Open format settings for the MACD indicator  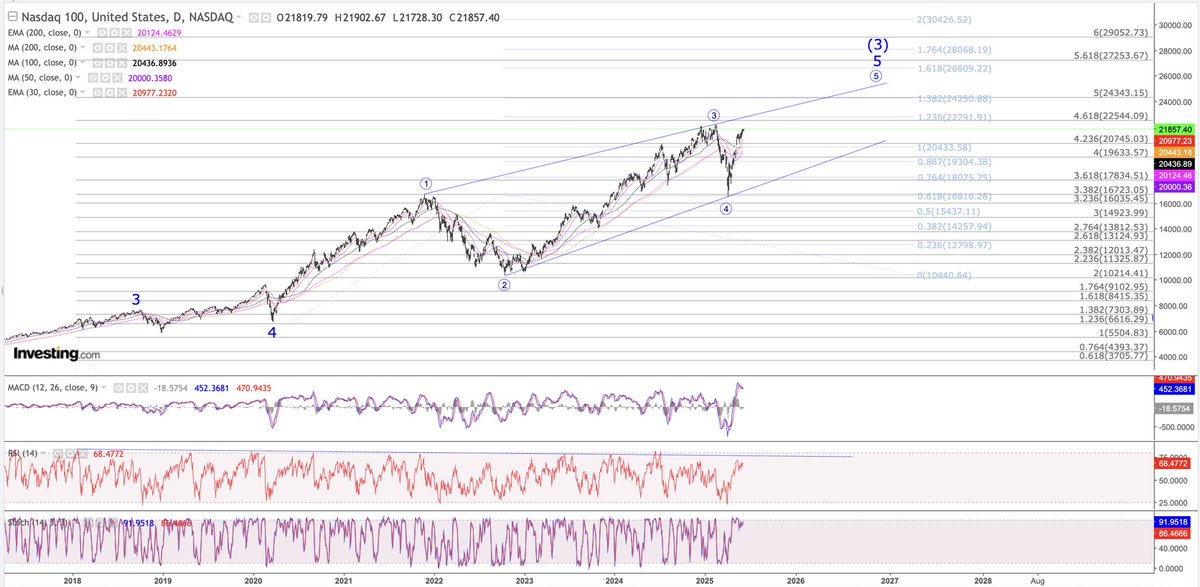pyautogui.click(x=131, y=388)
